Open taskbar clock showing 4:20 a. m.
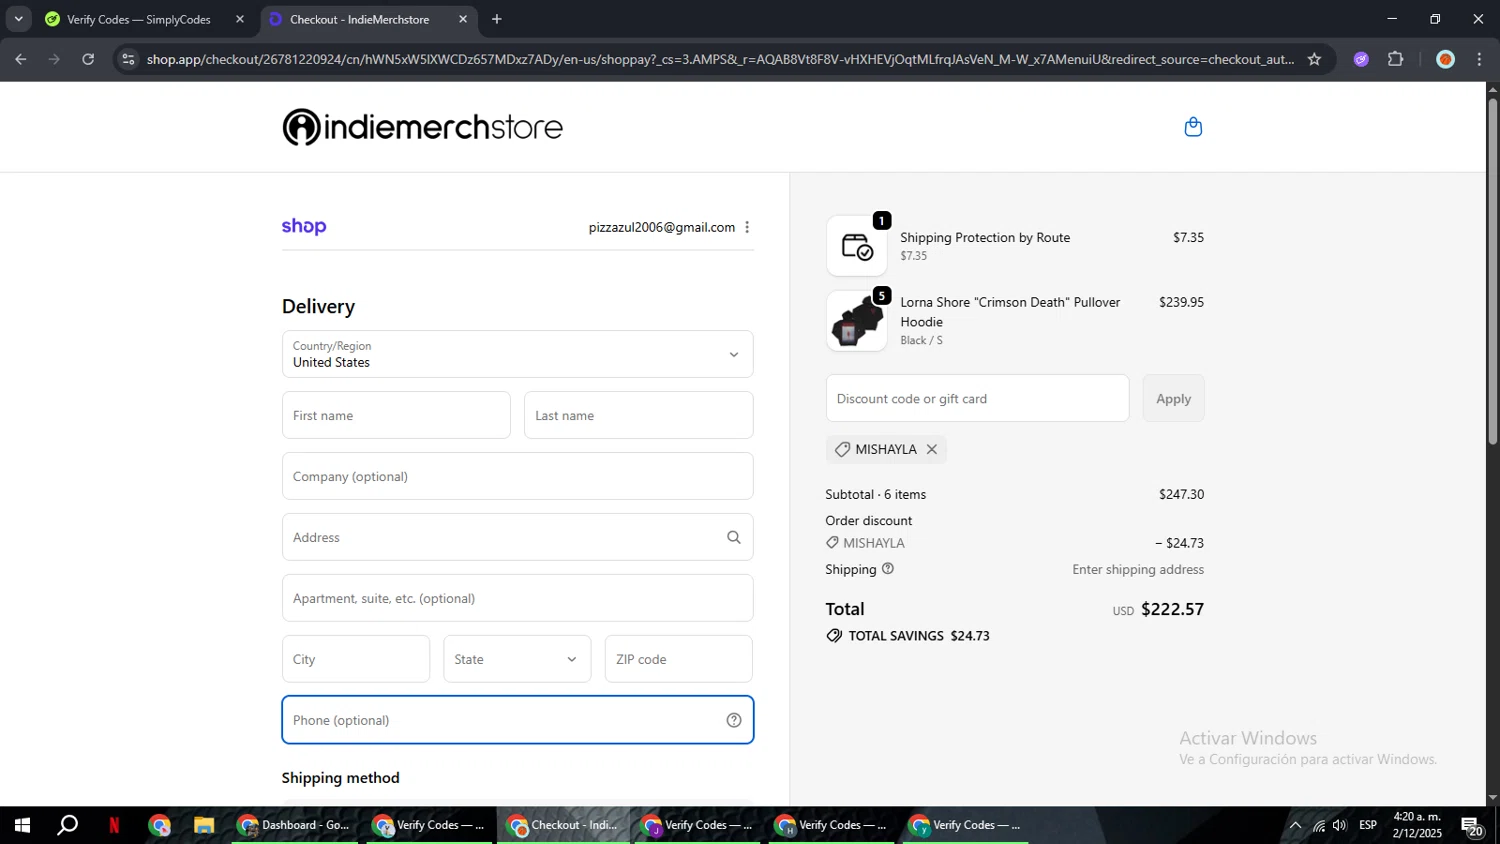The image size is (1500, 844). 1417,825
